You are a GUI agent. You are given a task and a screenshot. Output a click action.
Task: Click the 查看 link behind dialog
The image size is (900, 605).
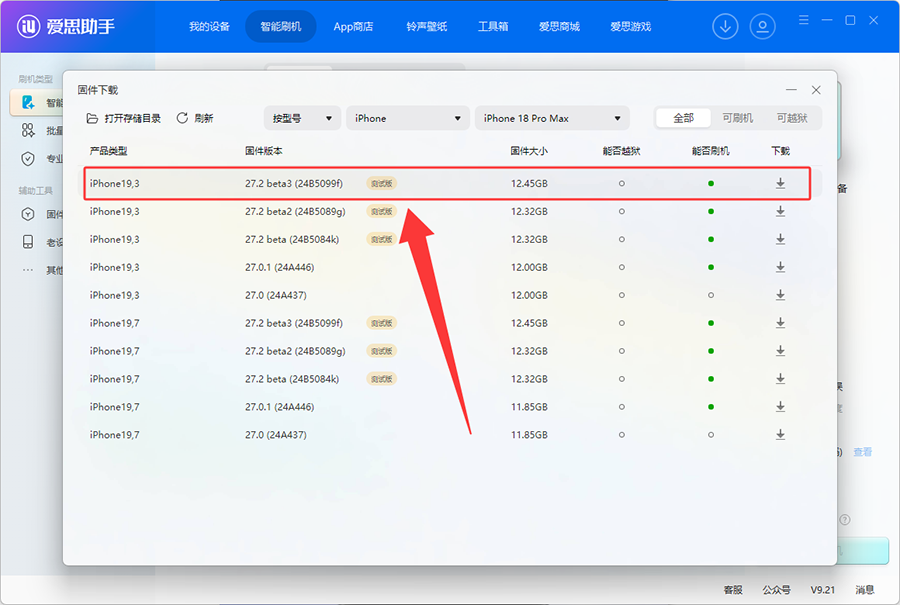point(863,452)
